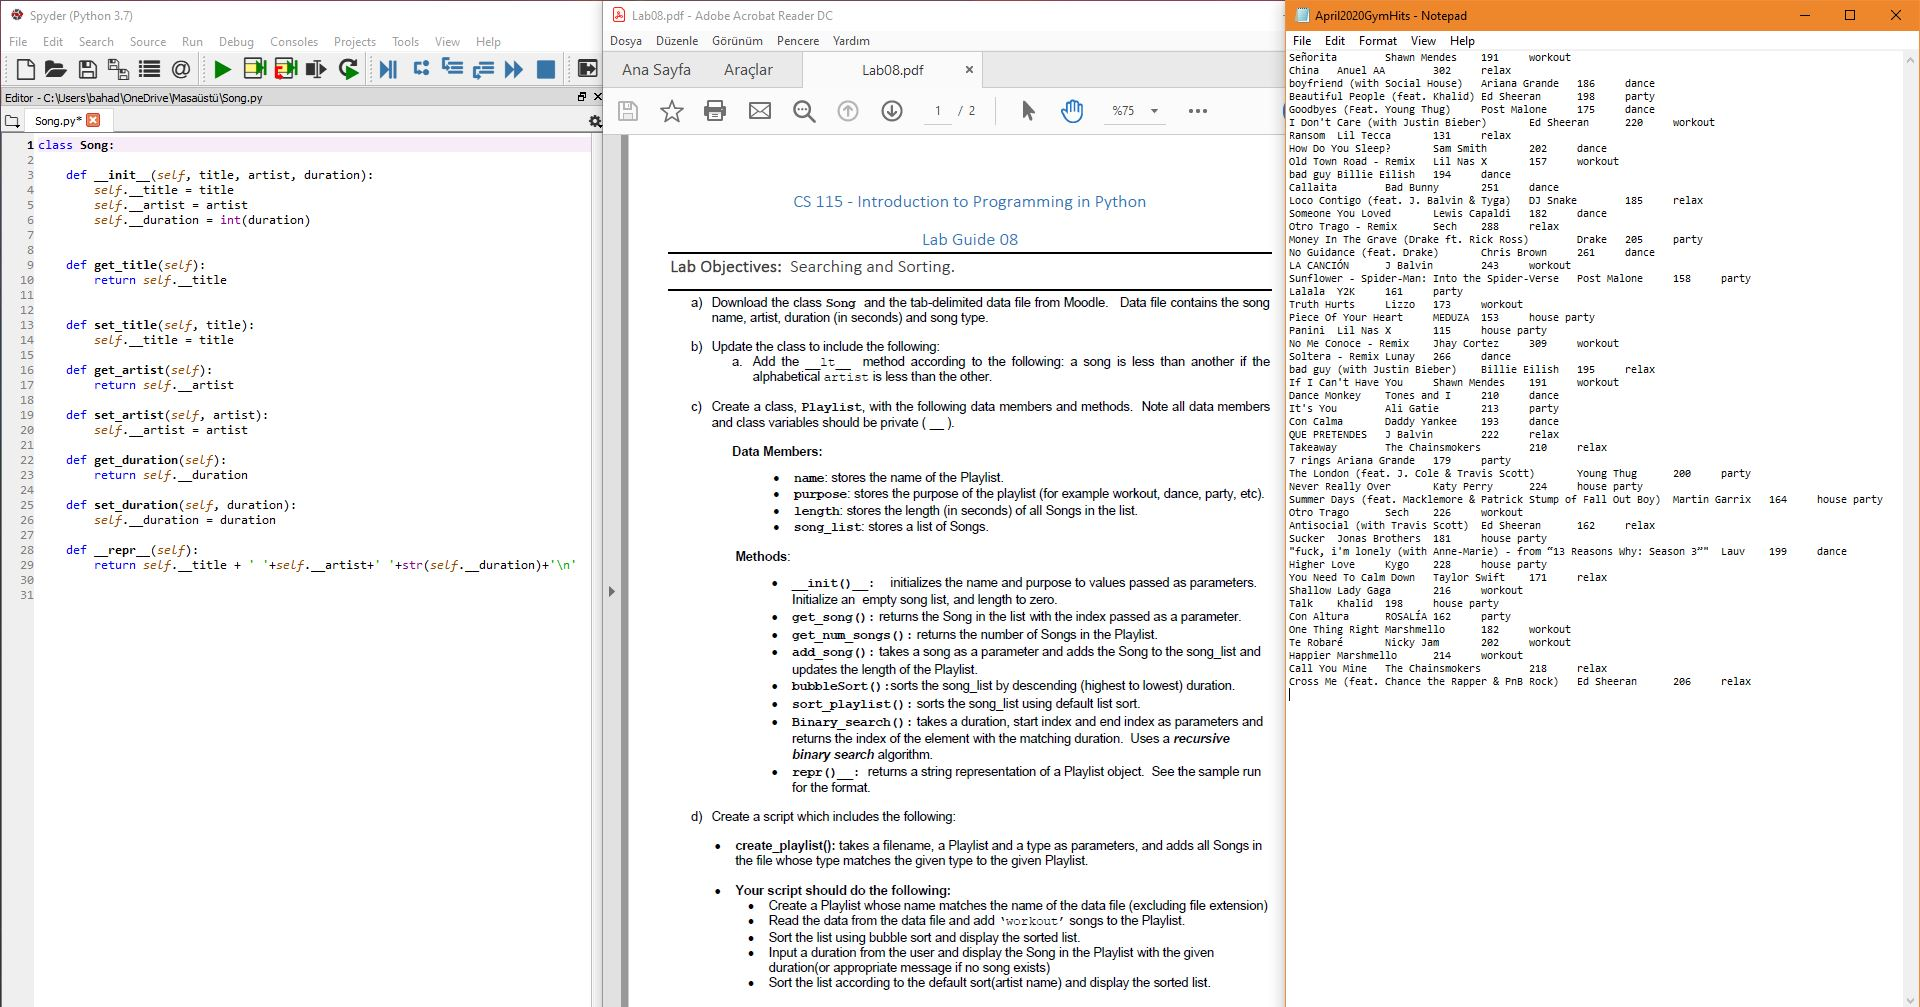1920x1007 pixels.
Task: Open Spyder Debug menu
Action: pos(236,41)
